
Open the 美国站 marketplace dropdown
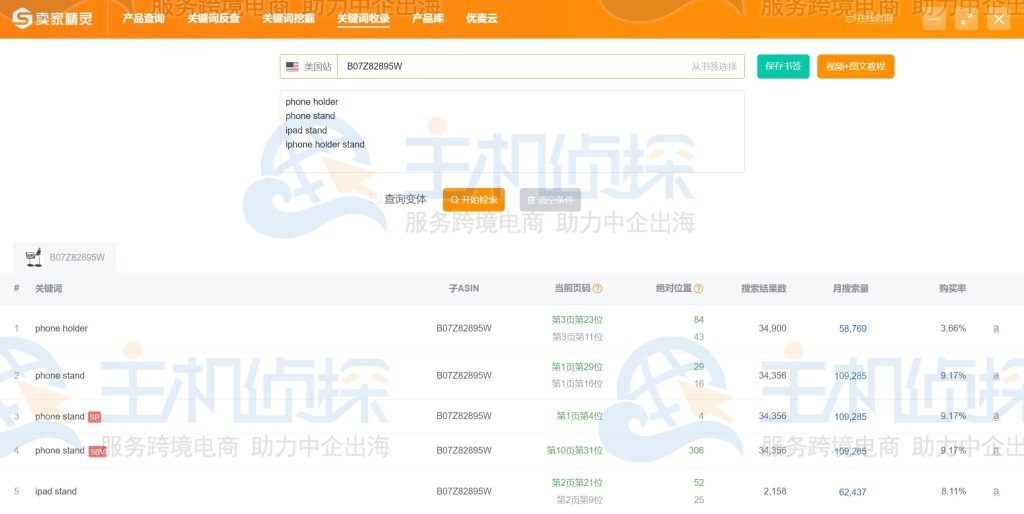click(308, 67)
